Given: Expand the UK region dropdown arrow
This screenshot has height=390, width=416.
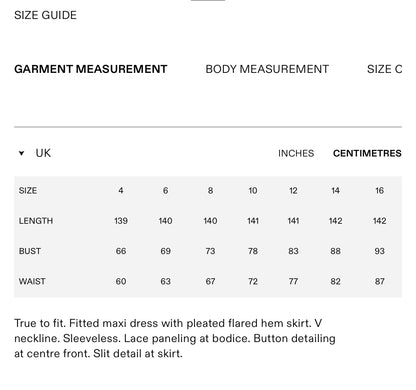Looking at the screenshot, I should 21,153.
